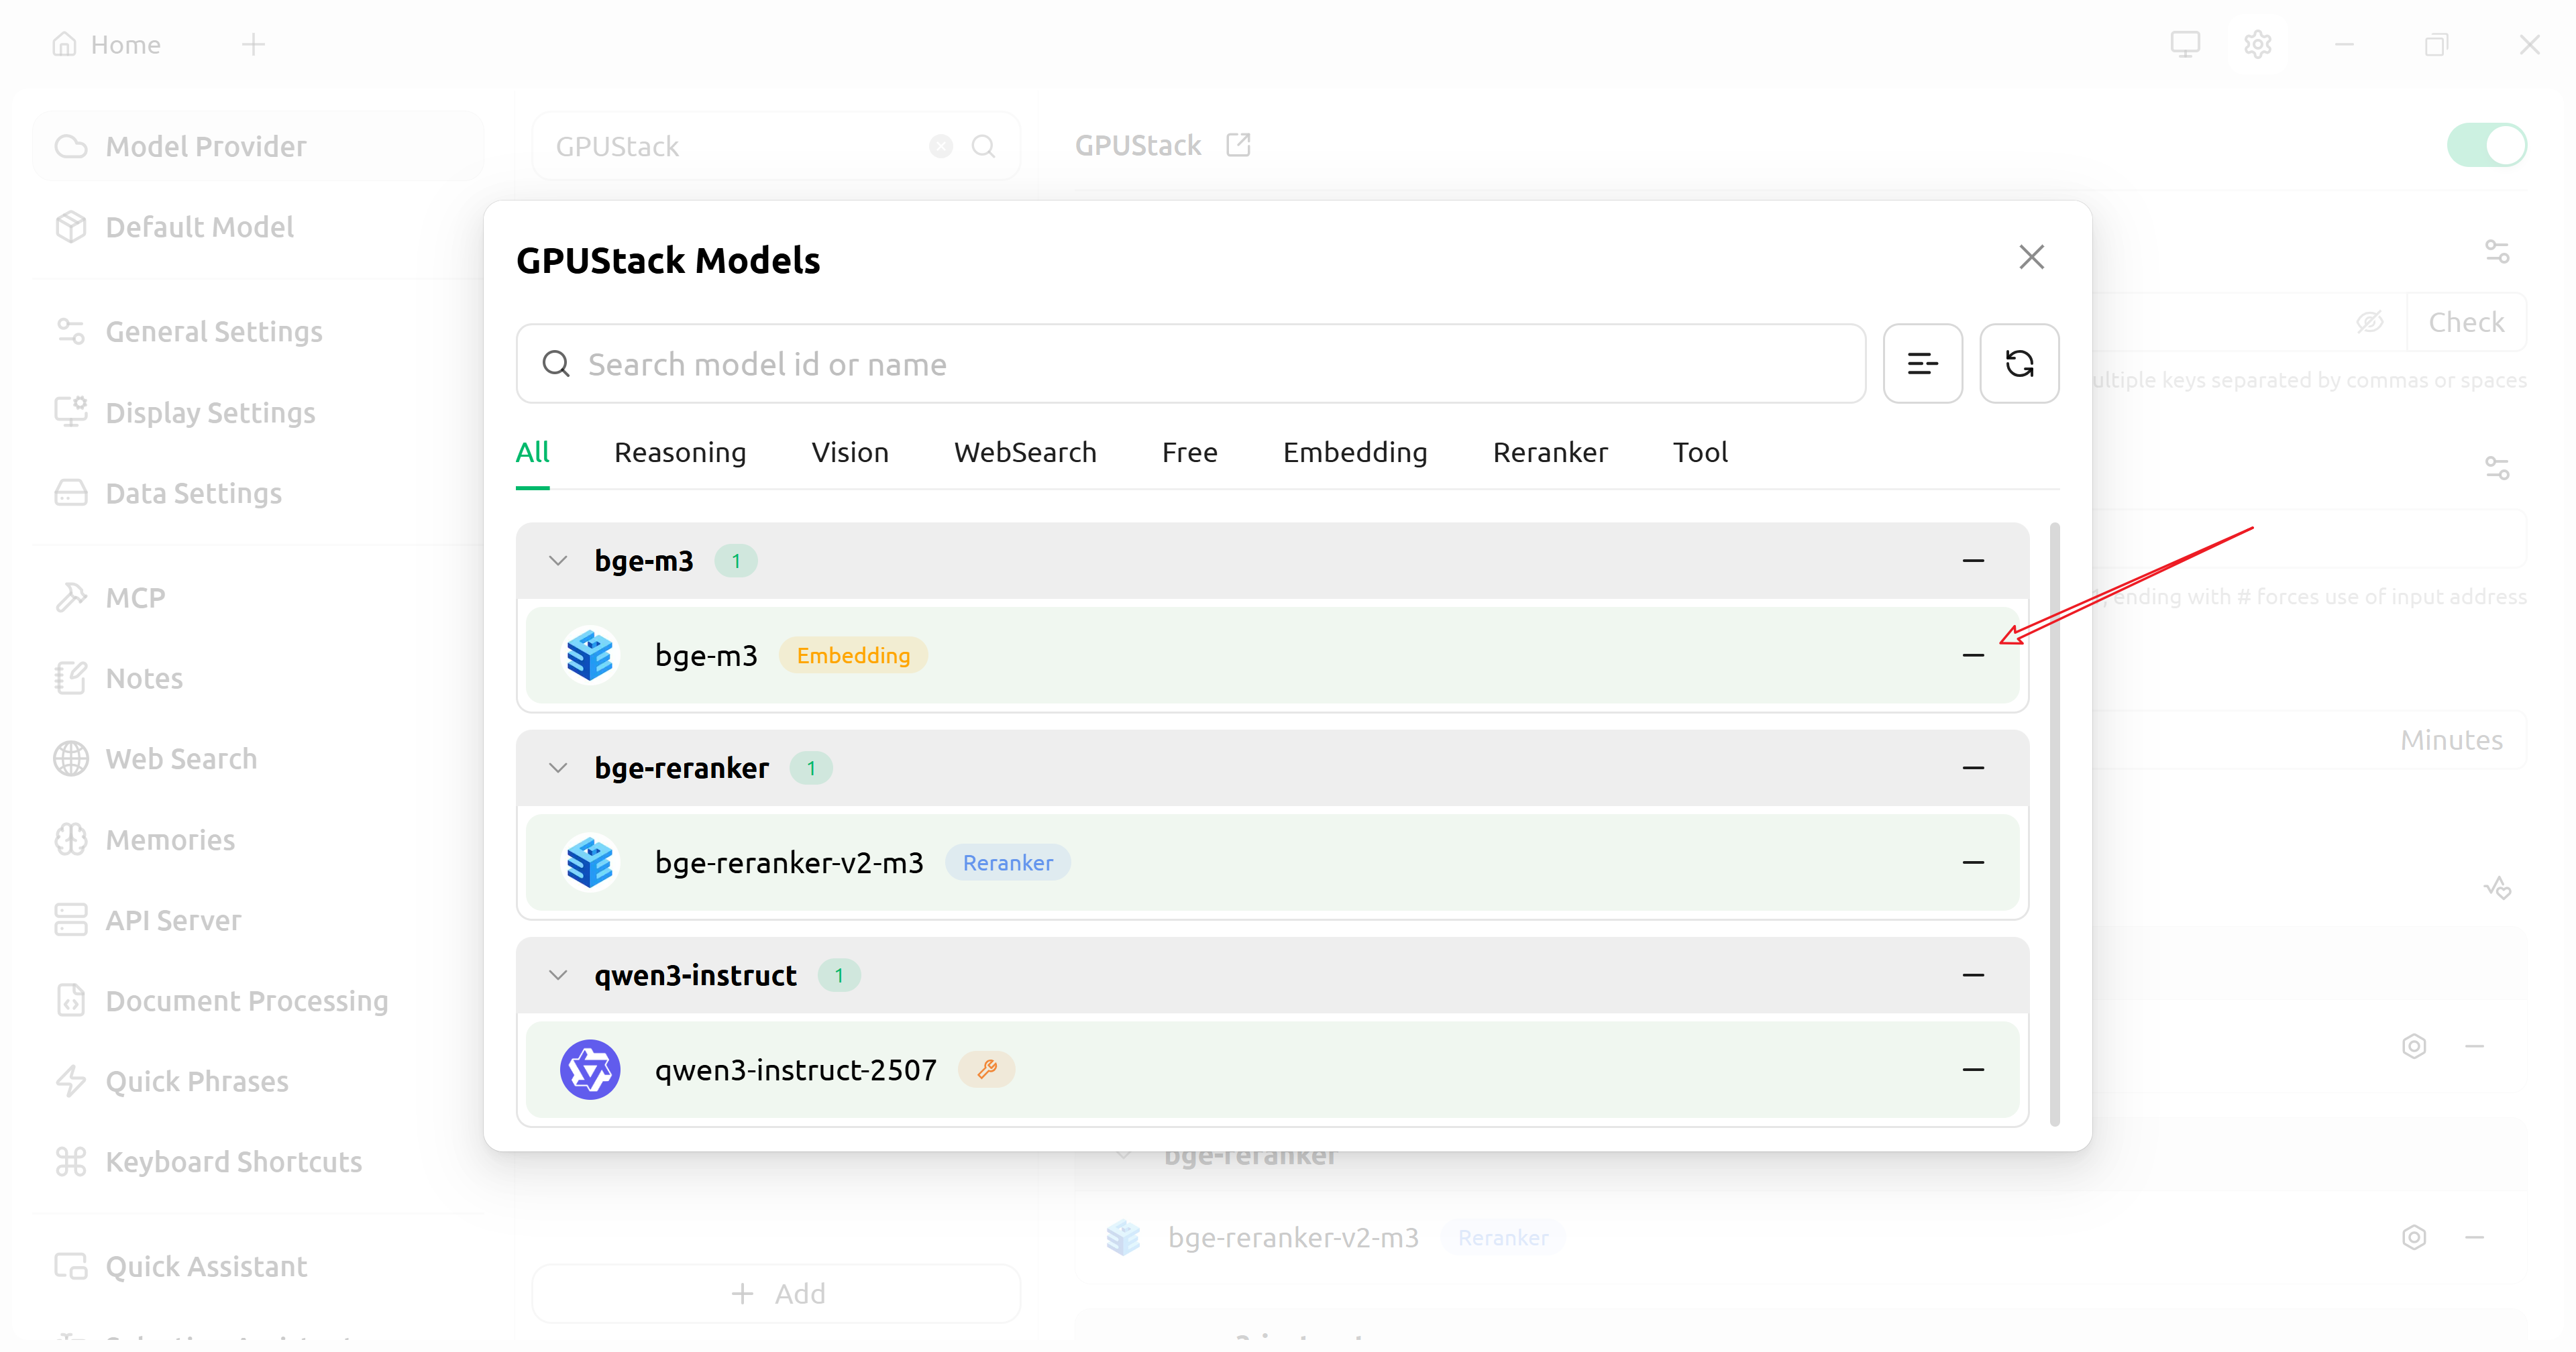The height and width of the screenshot is (1352, 2576).
Task: Open GPUStack external link icon
Action: tap(1238, 146)
